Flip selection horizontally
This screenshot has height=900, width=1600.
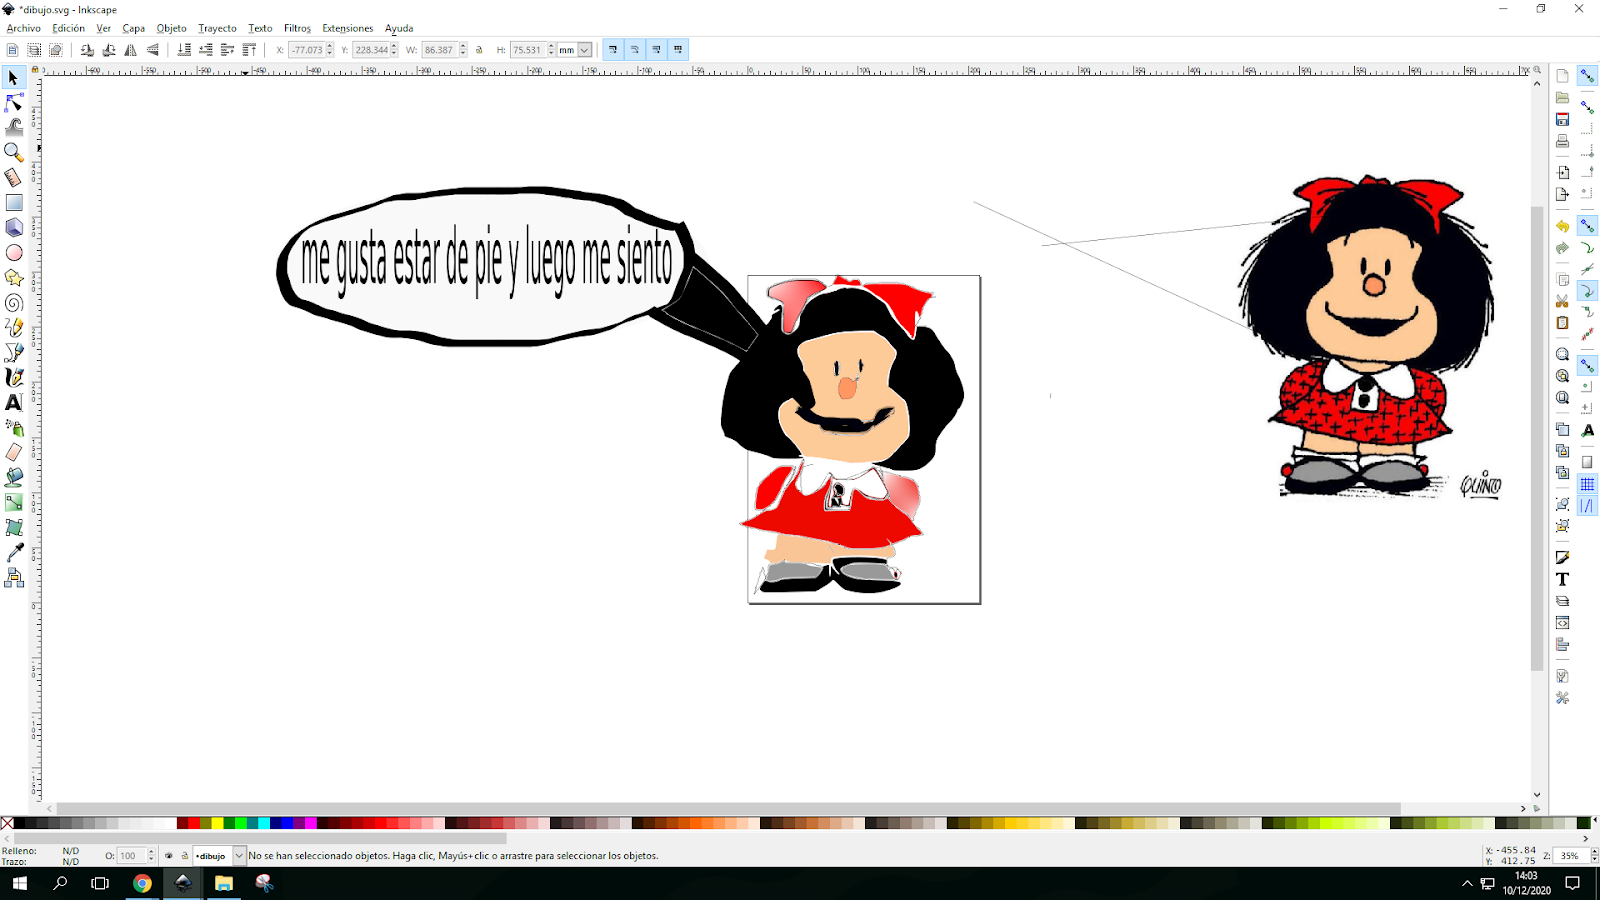point(131,50)
